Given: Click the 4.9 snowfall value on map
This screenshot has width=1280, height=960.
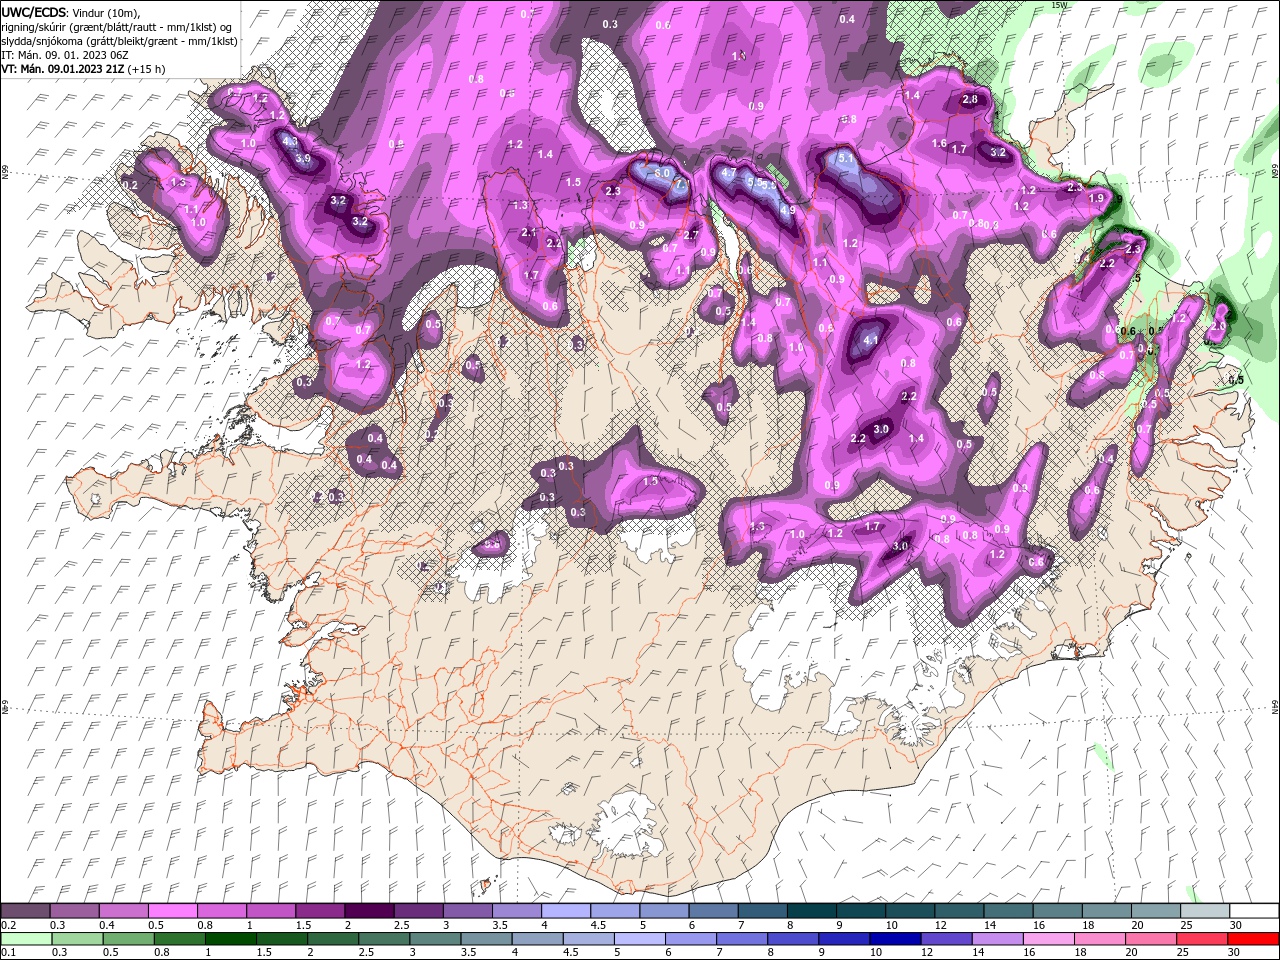Looking at the screenshot, I should point(788,210).
